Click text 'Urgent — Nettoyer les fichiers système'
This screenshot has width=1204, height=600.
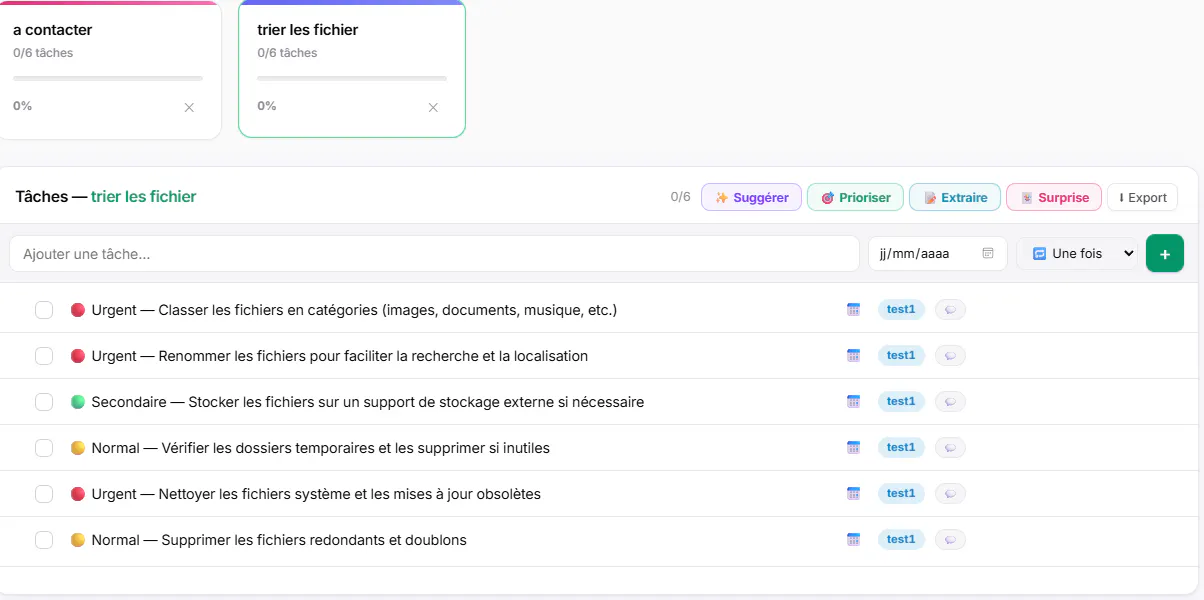pos(217,494)
